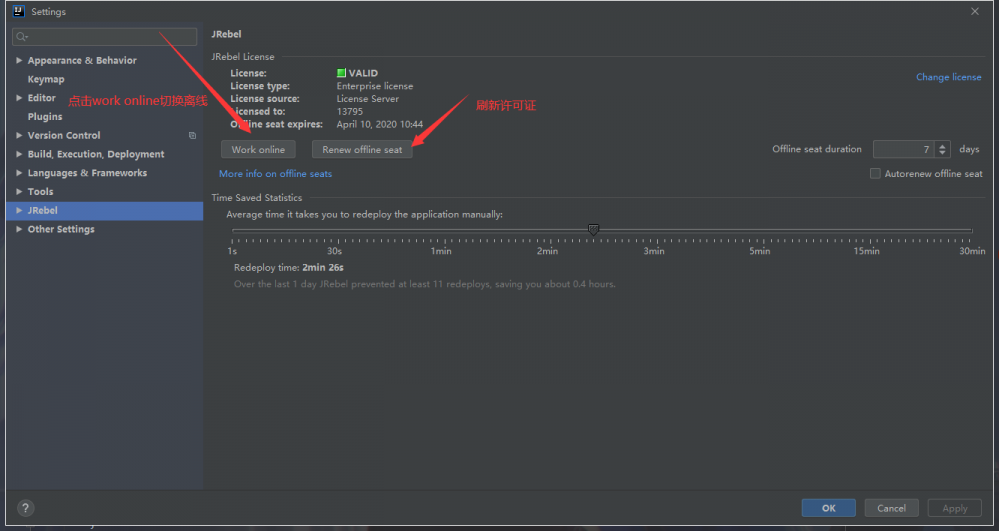
Task: Click the expiry date "April 10, 2020 10:44"
Action: click(x=380, y=124)
